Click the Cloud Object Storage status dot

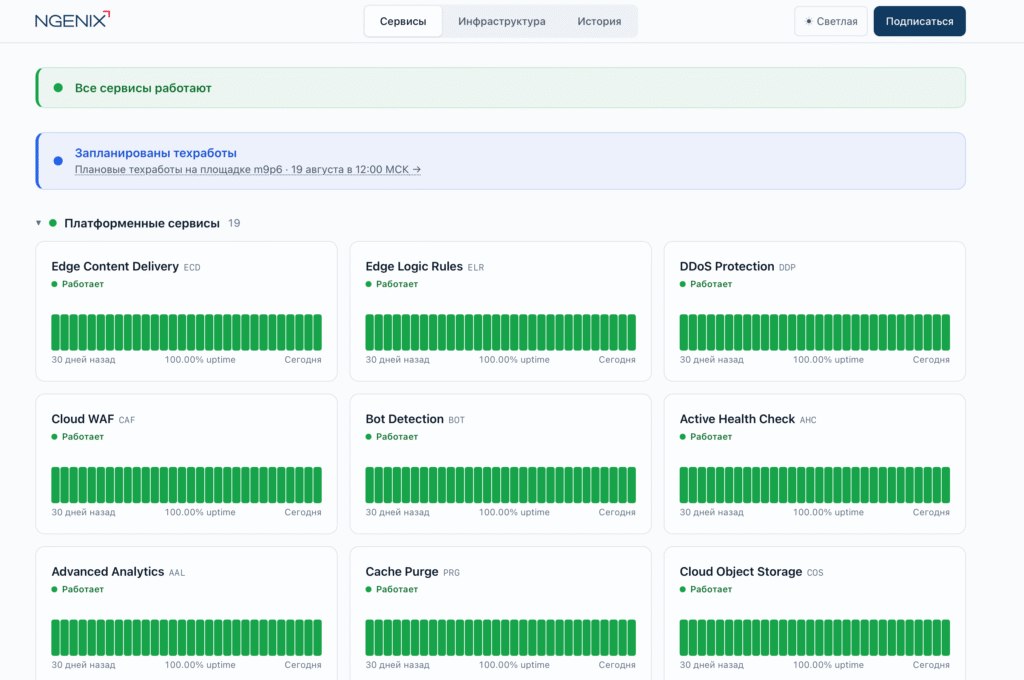pyautogui.click(x=683, y=589)
